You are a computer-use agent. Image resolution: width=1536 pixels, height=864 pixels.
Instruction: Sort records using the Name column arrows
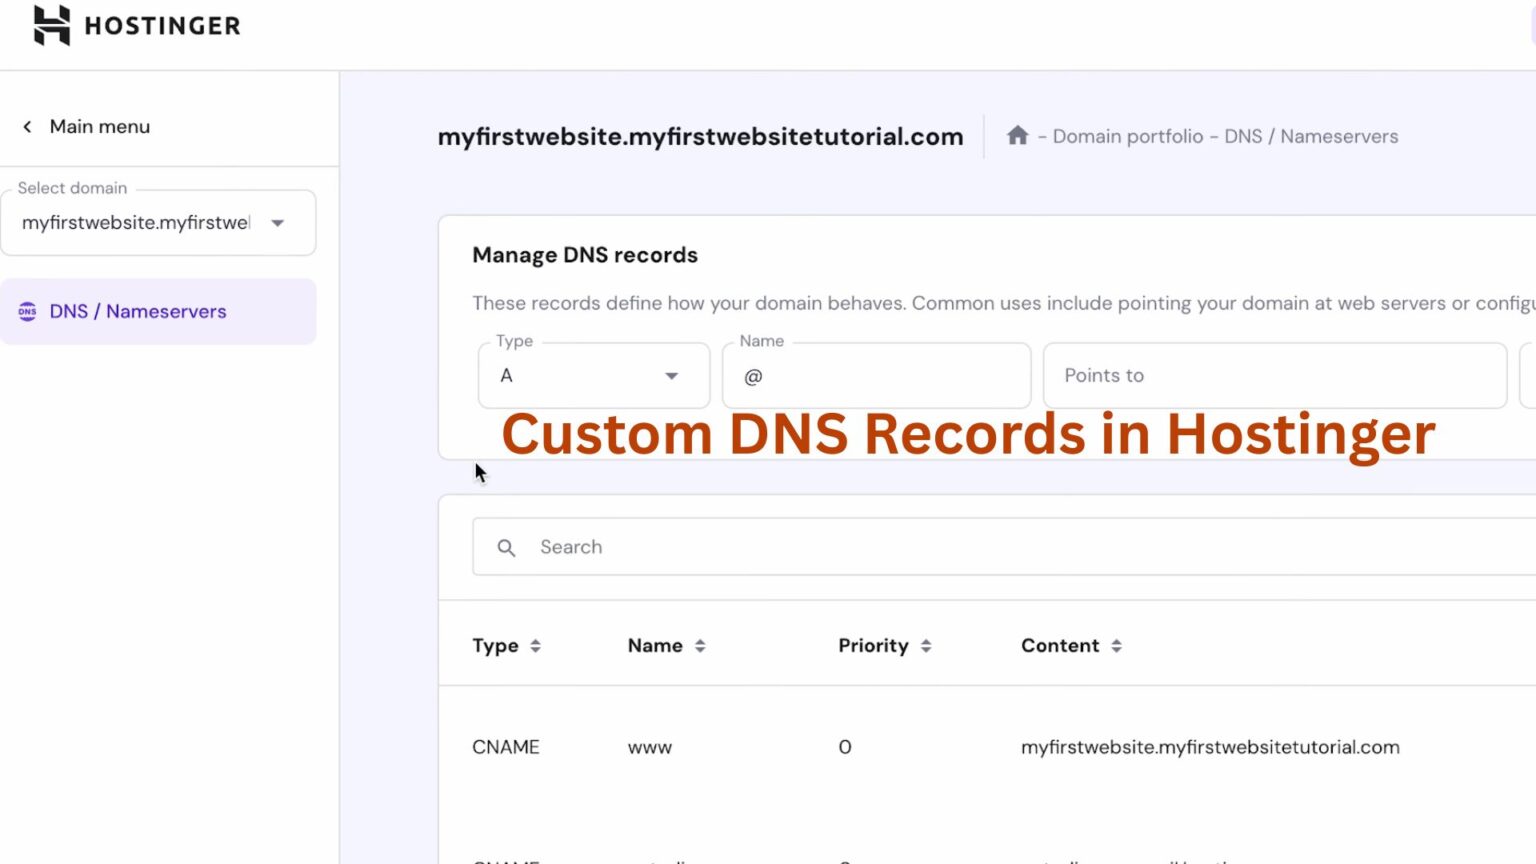coord(698,645)
